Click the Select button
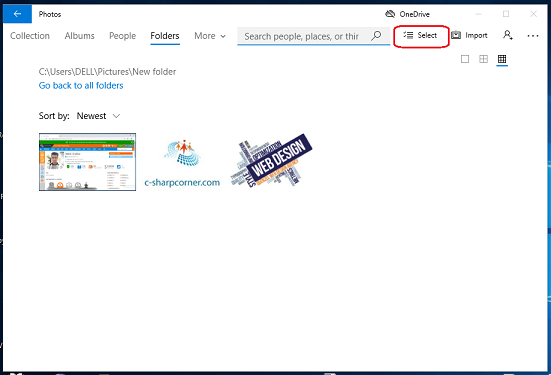551x375 pixels. pos(421,35)
